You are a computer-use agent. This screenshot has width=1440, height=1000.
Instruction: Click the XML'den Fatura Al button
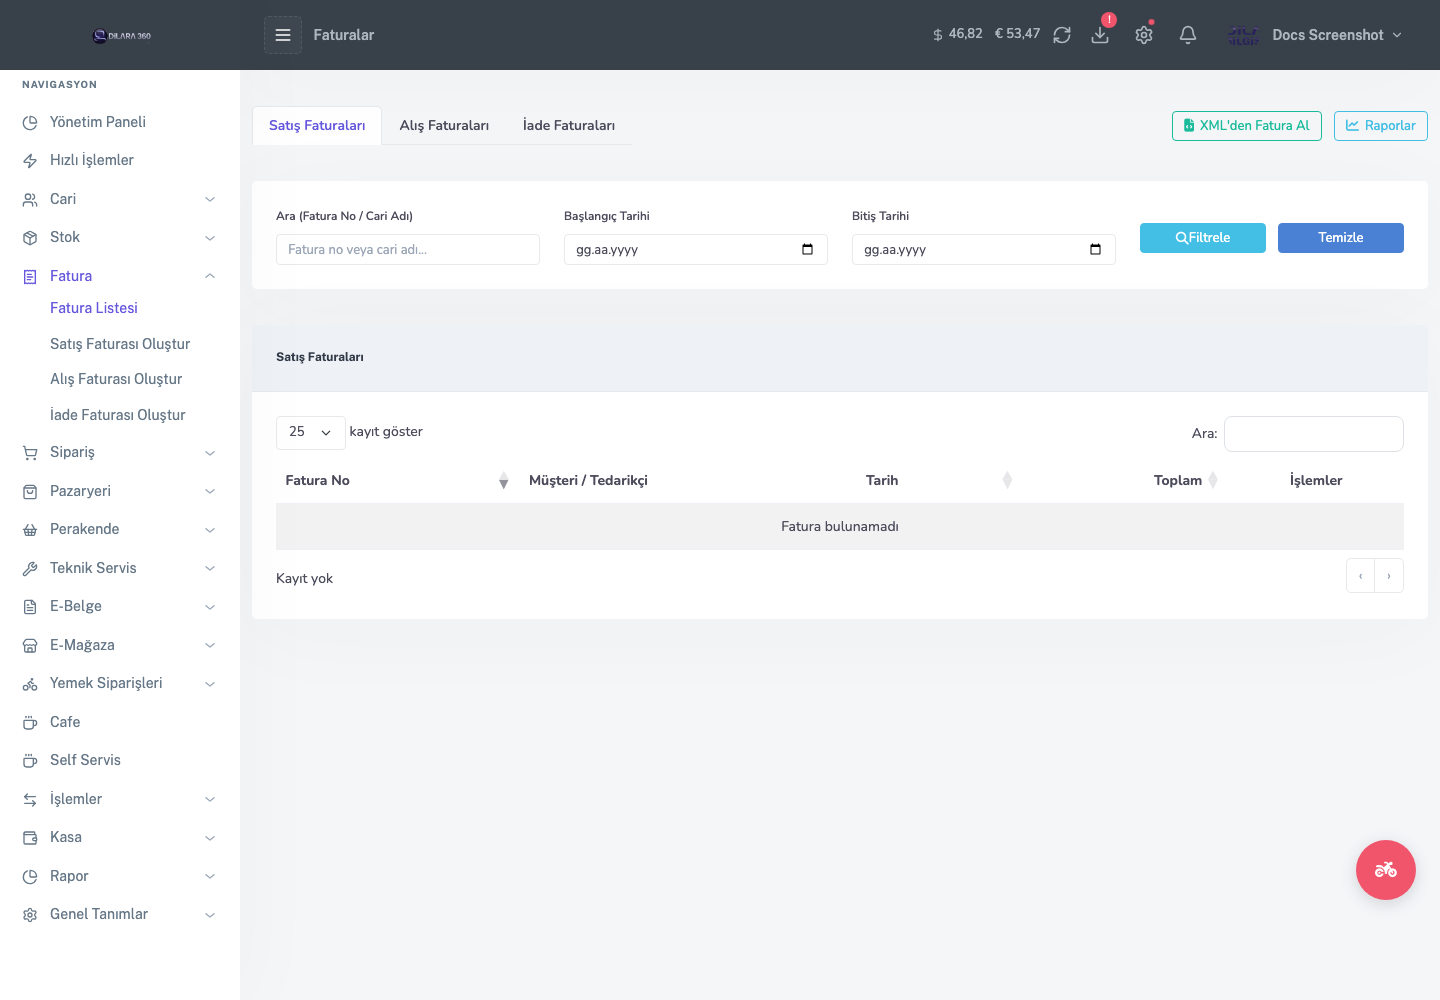coord(1247,126)
